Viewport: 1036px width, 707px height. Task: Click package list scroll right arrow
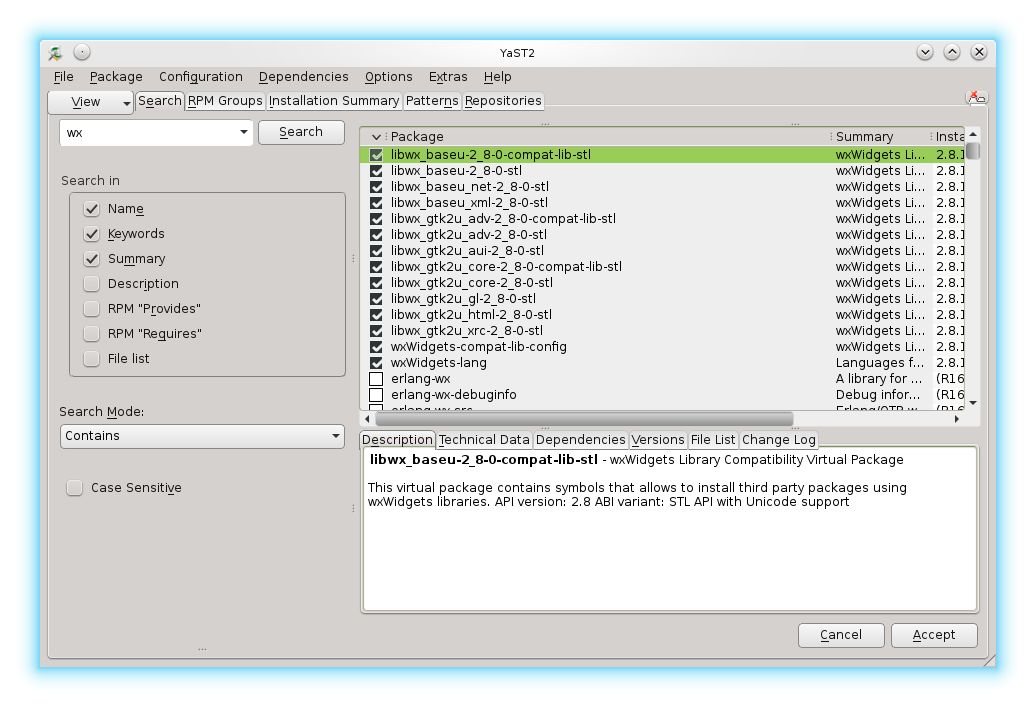click(957, 419)
